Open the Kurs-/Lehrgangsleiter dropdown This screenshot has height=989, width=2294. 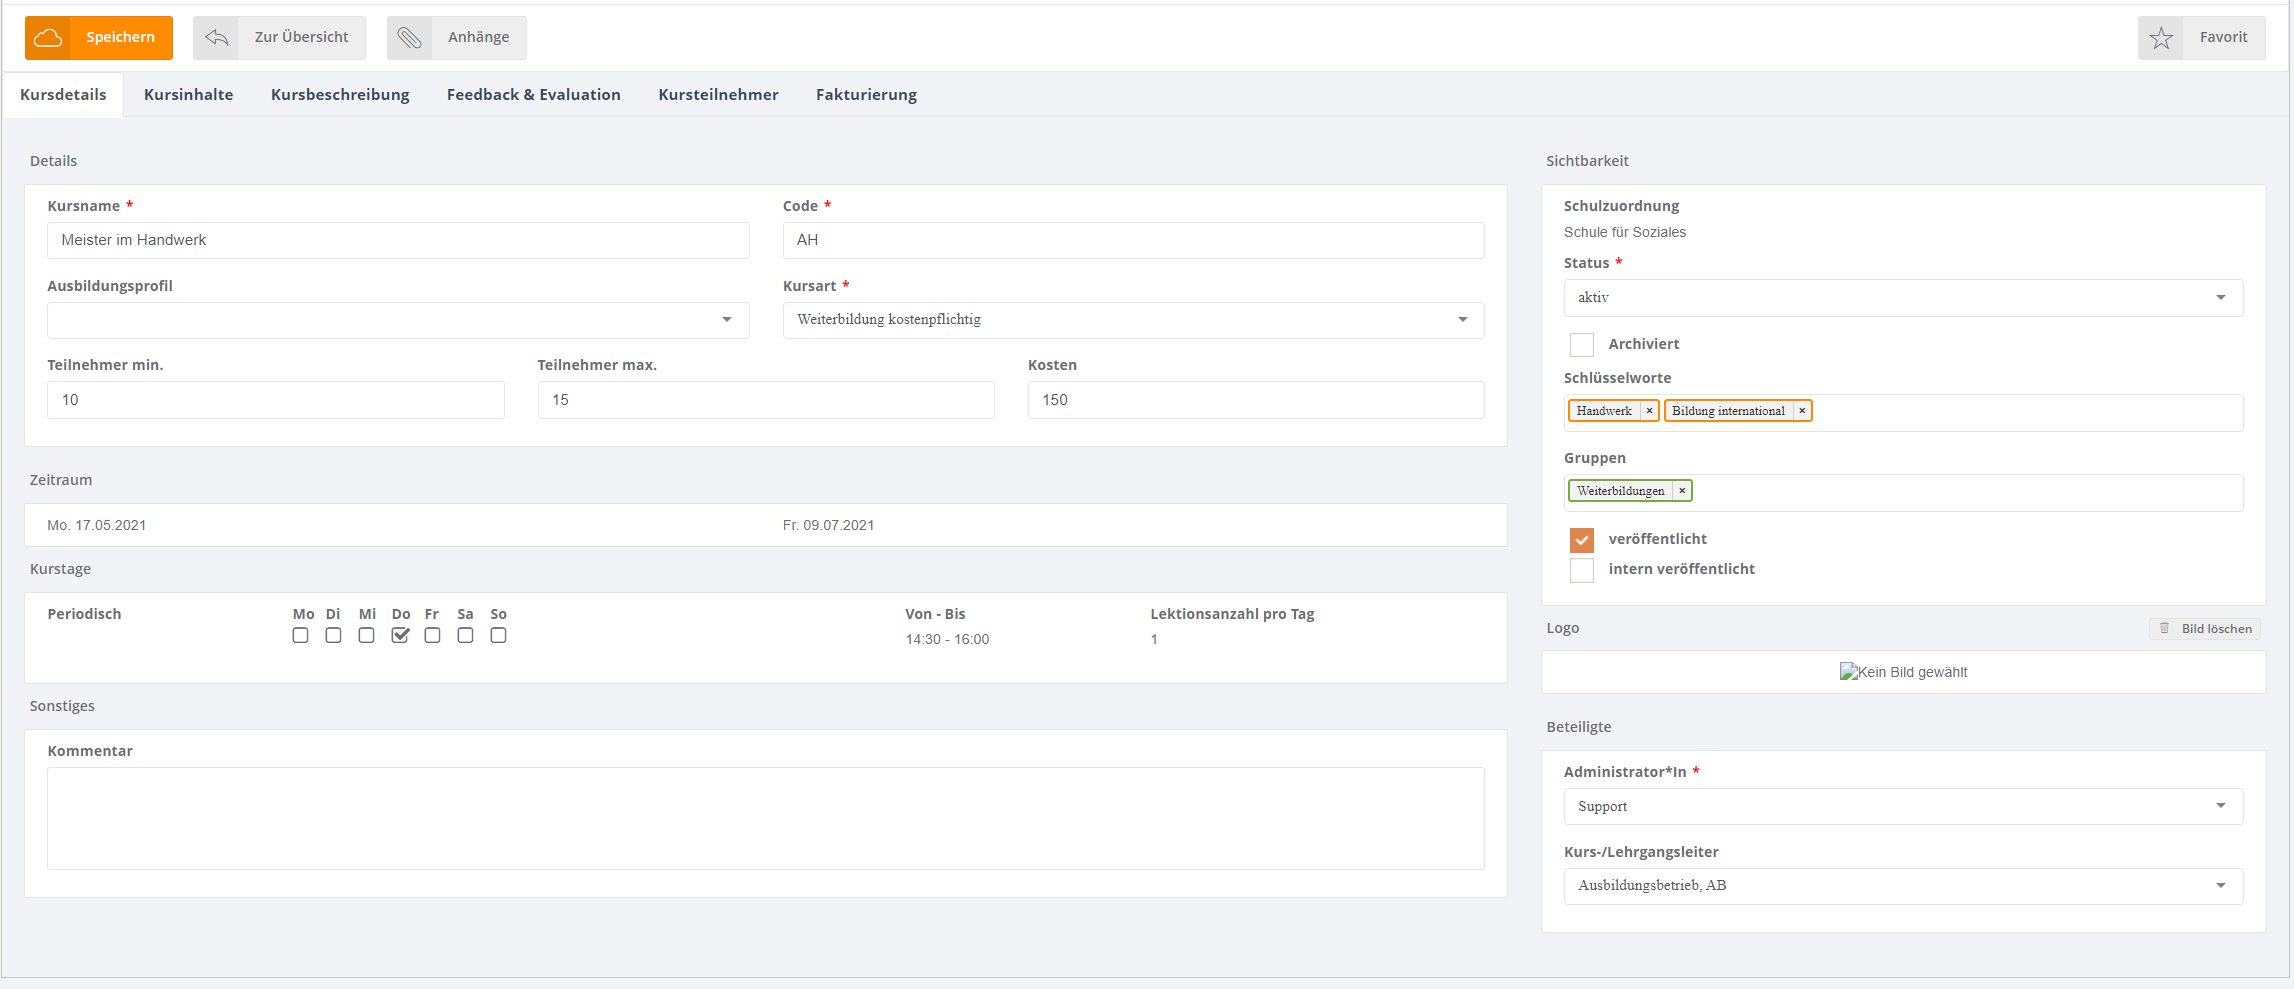click(x=1903, y=886)
